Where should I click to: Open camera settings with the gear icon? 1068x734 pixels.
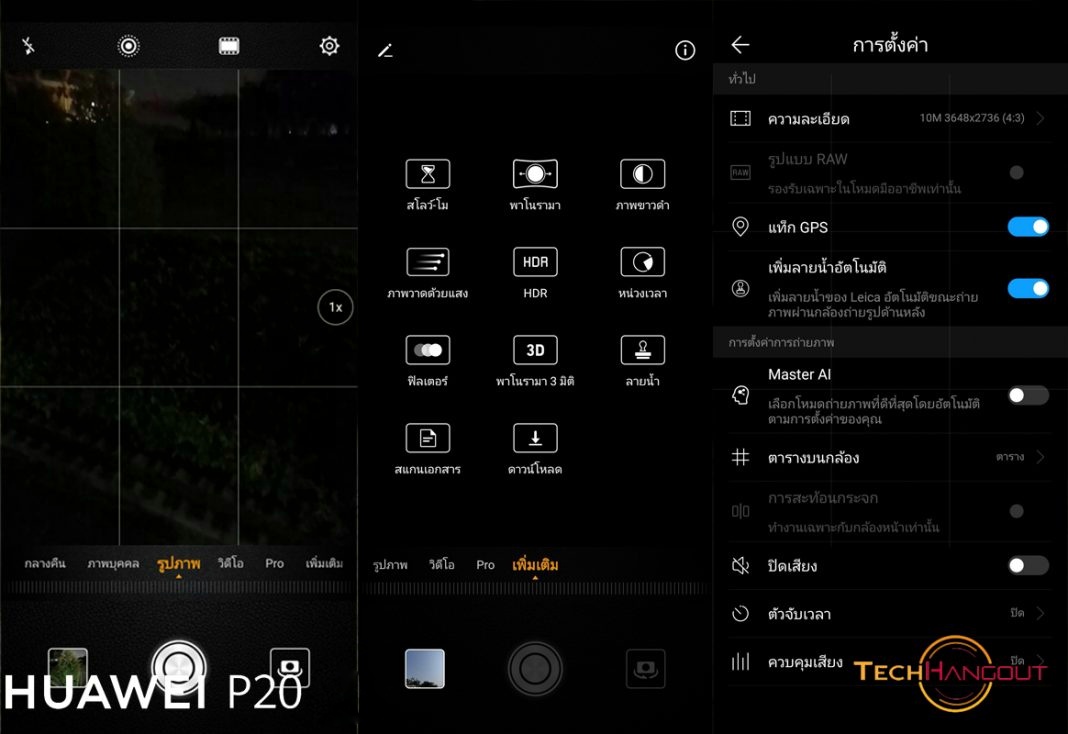click(330, 46)
